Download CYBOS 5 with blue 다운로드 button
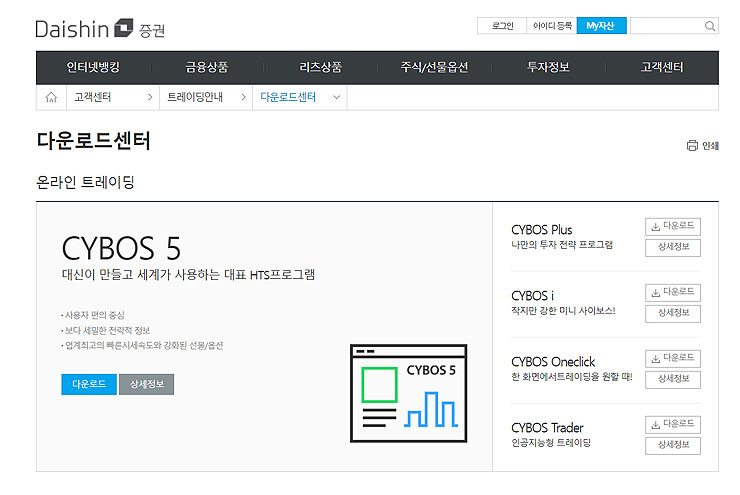The image size is (740, 495). coord(89,384)
